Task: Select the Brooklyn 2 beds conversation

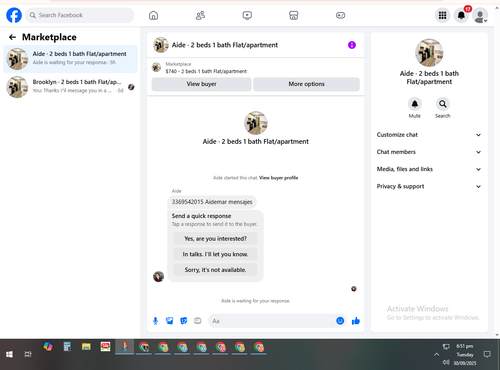Action: (70, 87)
